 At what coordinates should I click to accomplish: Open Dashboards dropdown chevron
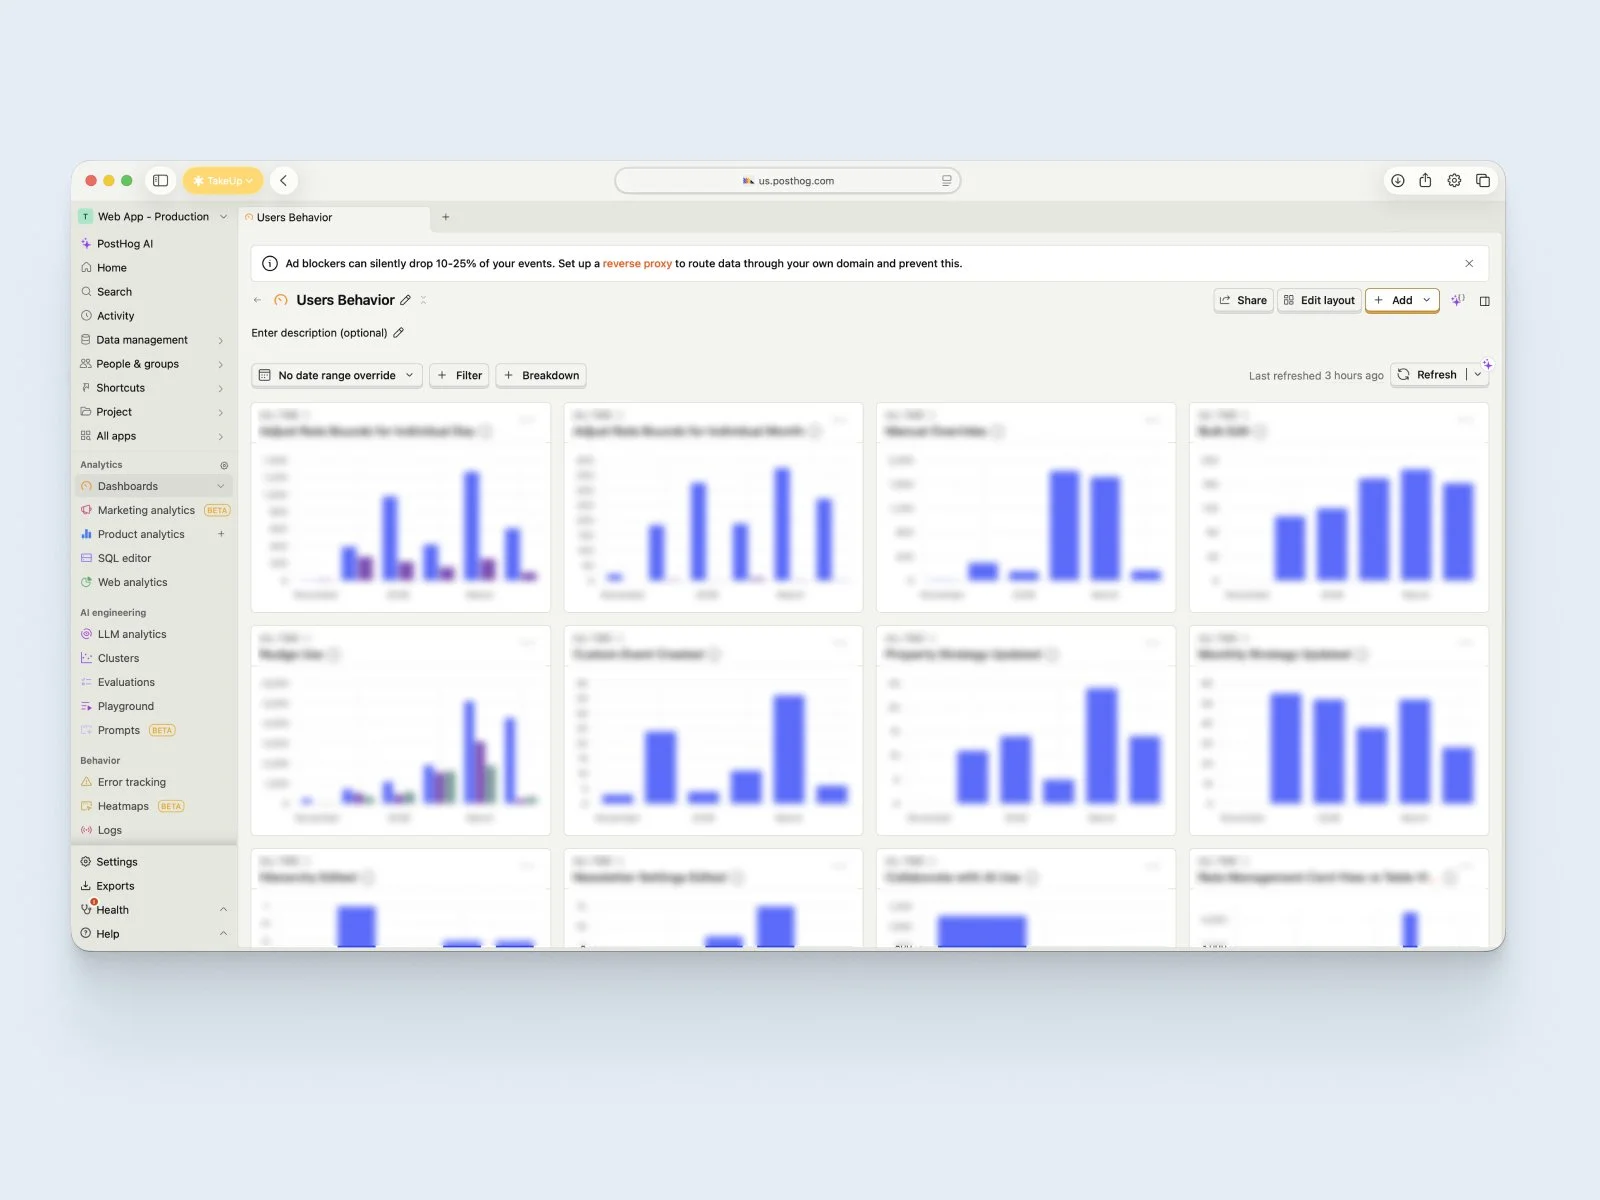[x=221, y=486]
